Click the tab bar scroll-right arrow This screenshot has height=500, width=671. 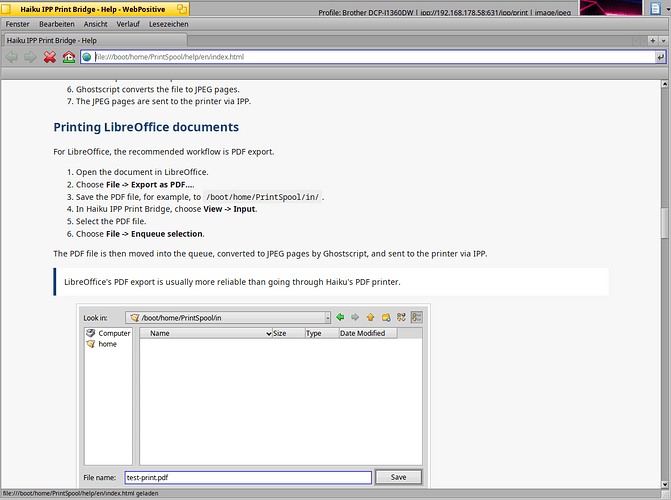(x=643, y=41)
